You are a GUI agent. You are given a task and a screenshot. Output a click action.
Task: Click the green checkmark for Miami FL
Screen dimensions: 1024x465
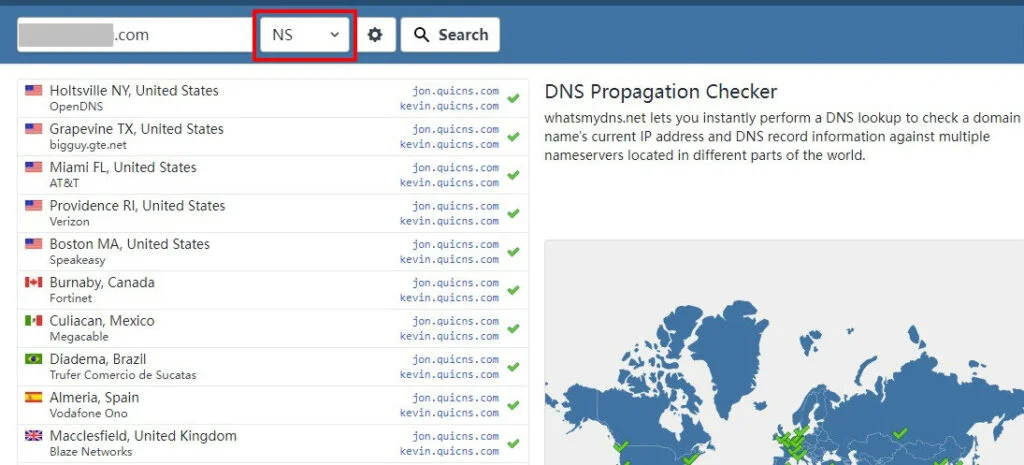[513, 175]
